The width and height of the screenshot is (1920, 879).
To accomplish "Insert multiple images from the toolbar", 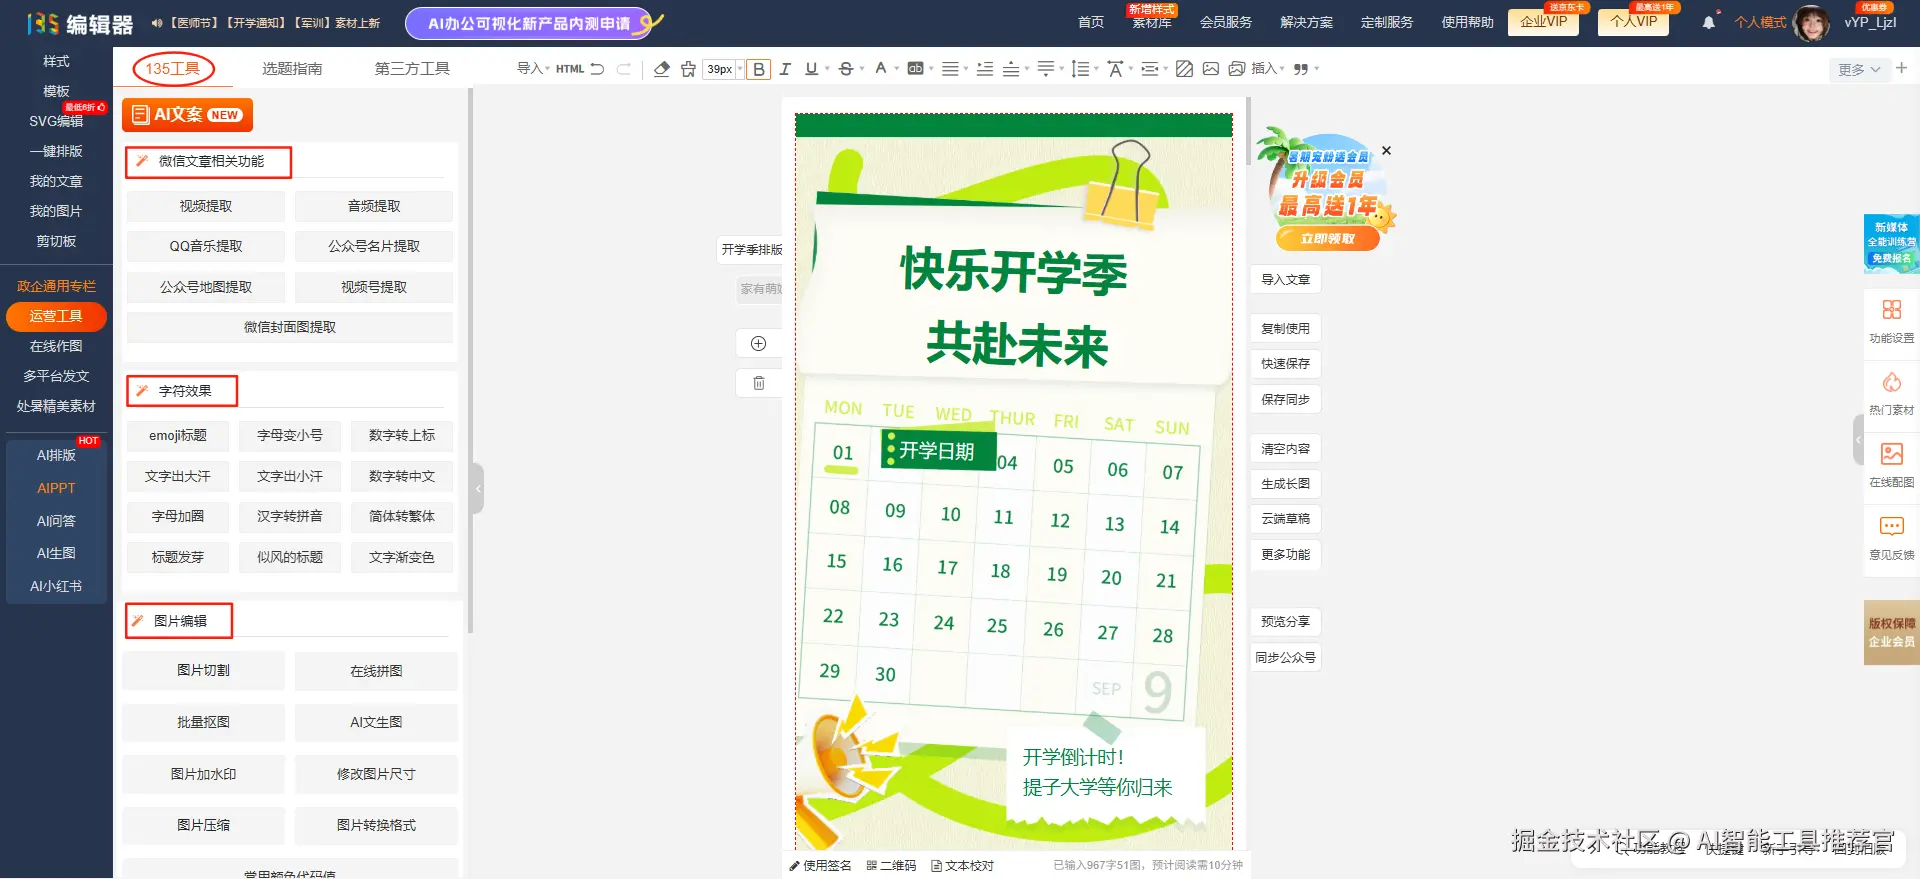I will (x=1236, y=69).
